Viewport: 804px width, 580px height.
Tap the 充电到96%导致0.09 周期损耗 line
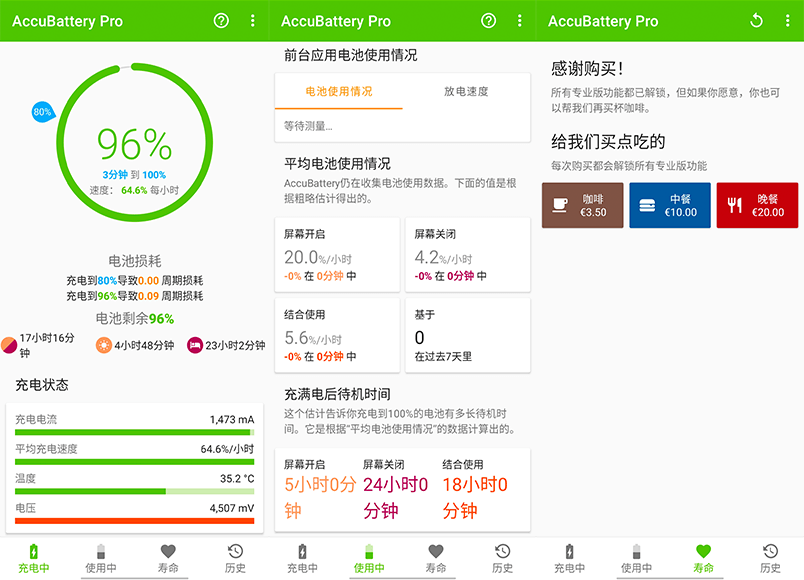134,296
